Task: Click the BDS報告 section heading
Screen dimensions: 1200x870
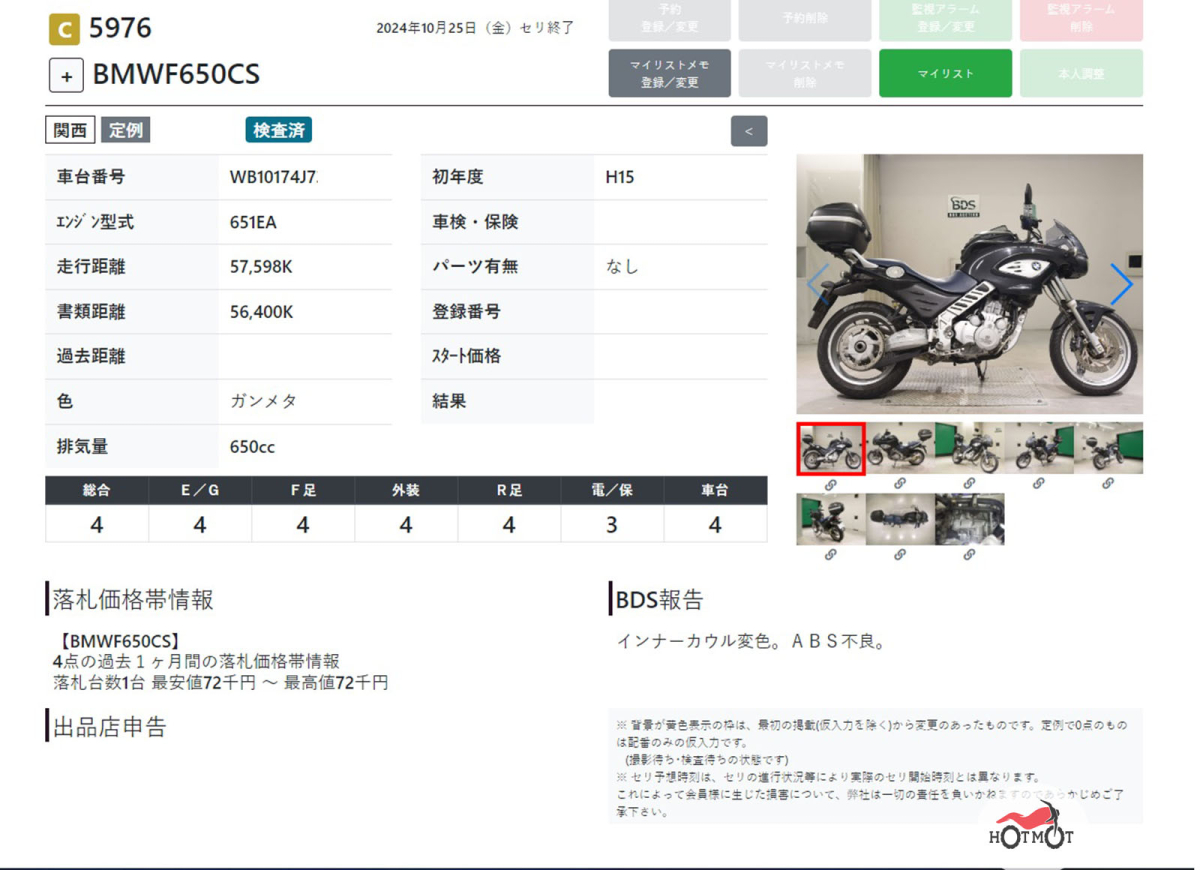Action: tap(660, 599)
